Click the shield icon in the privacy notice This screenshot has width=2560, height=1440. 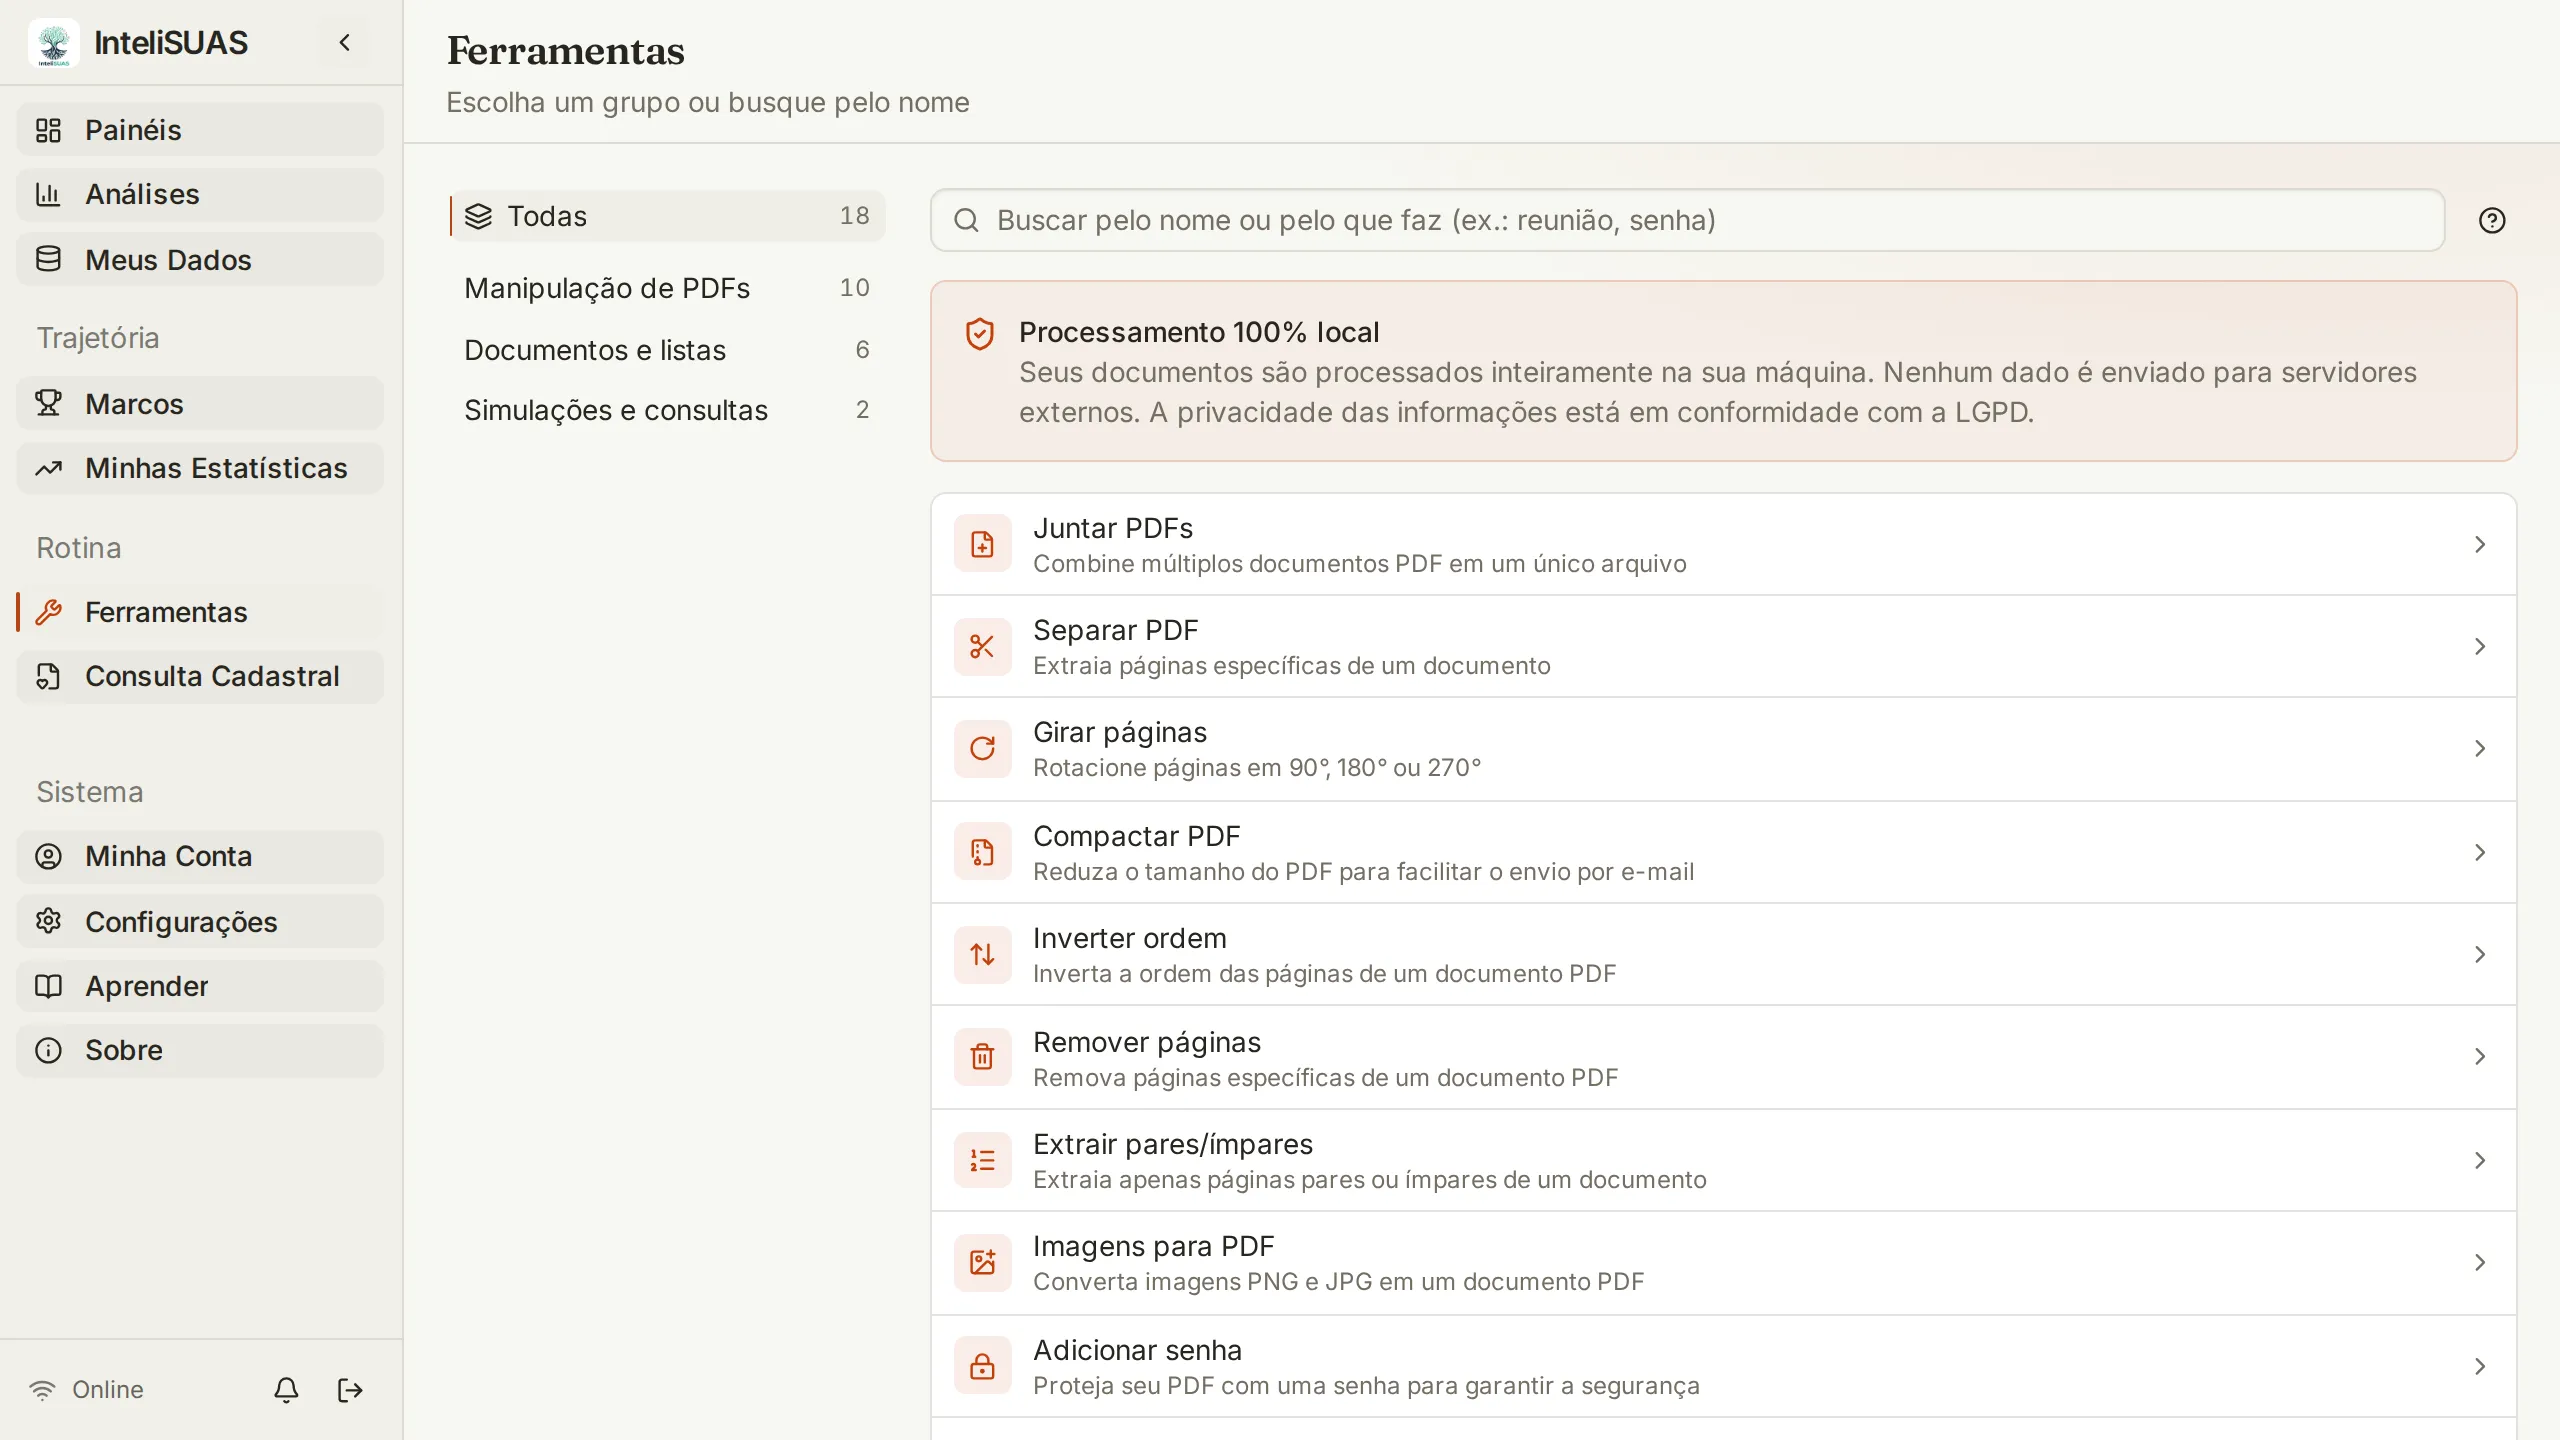point(980,334)
